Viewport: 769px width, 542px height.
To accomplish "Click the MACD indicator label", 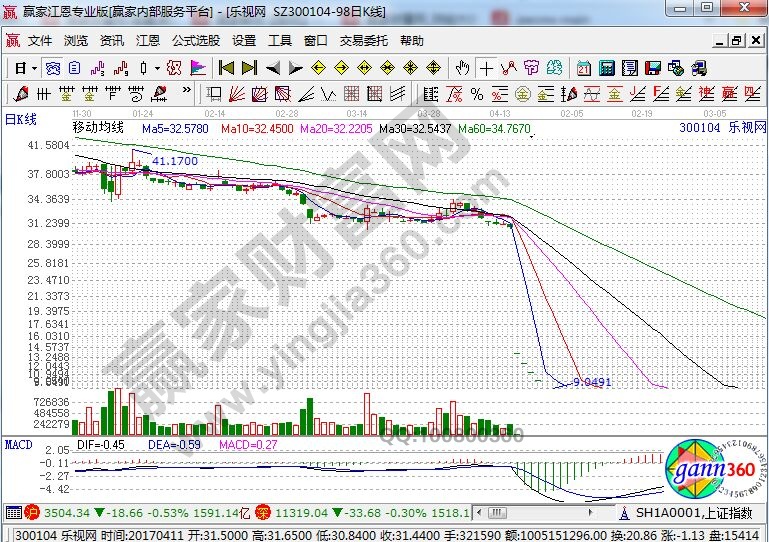I will click(18, 443).
